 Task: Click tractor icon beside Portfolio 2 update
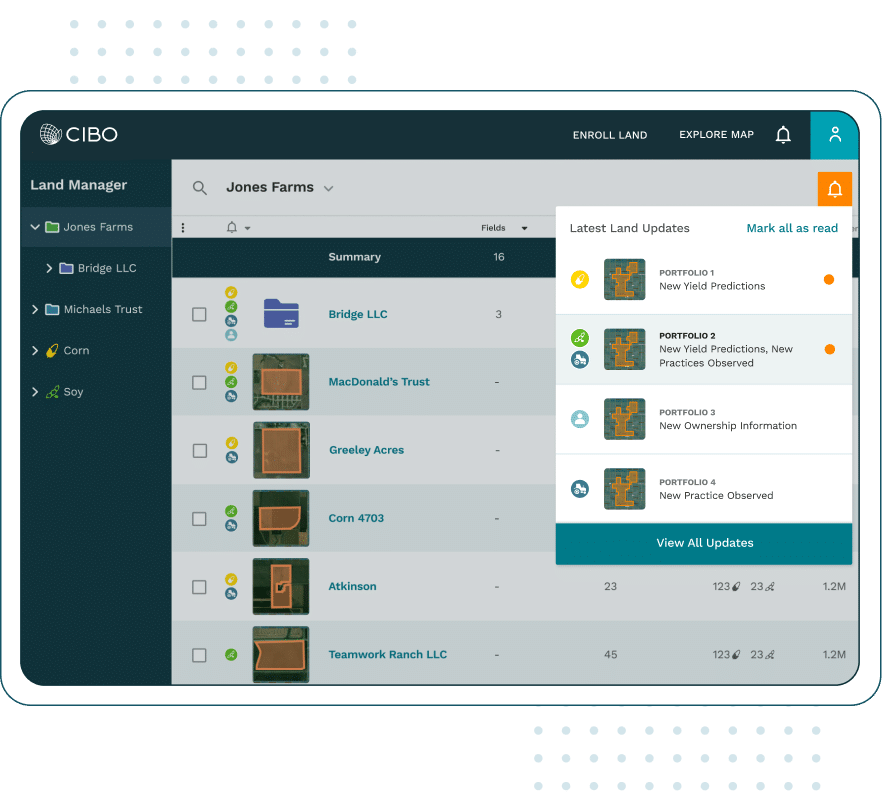pyautogui.click(x=580, y=359)
